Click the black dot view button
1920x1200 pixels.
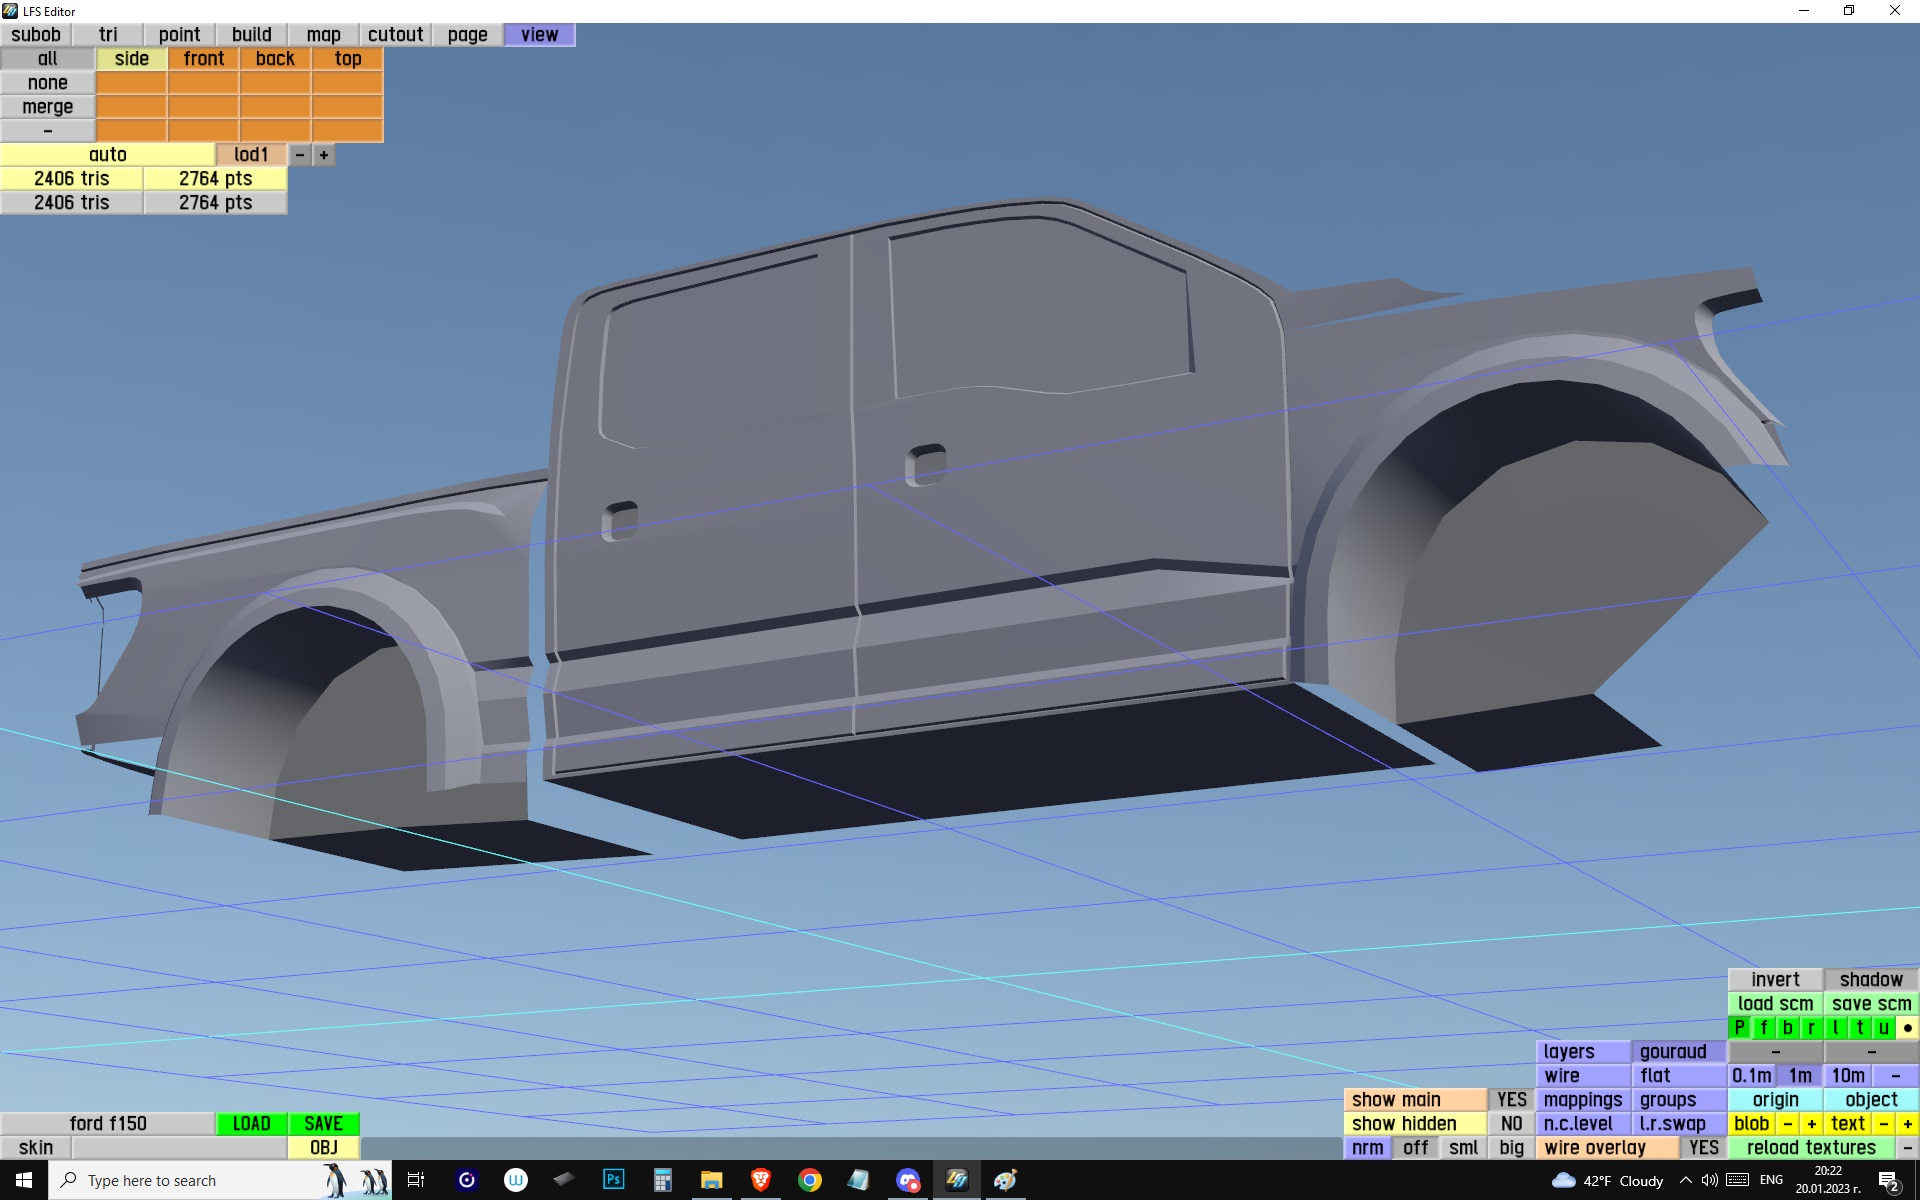(x=1907, y=1028)
